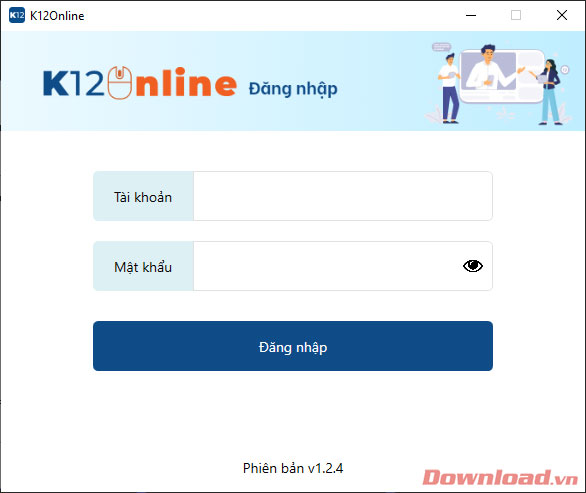Click the disabled maximize window button
The image size is (586, 493).
516,15
